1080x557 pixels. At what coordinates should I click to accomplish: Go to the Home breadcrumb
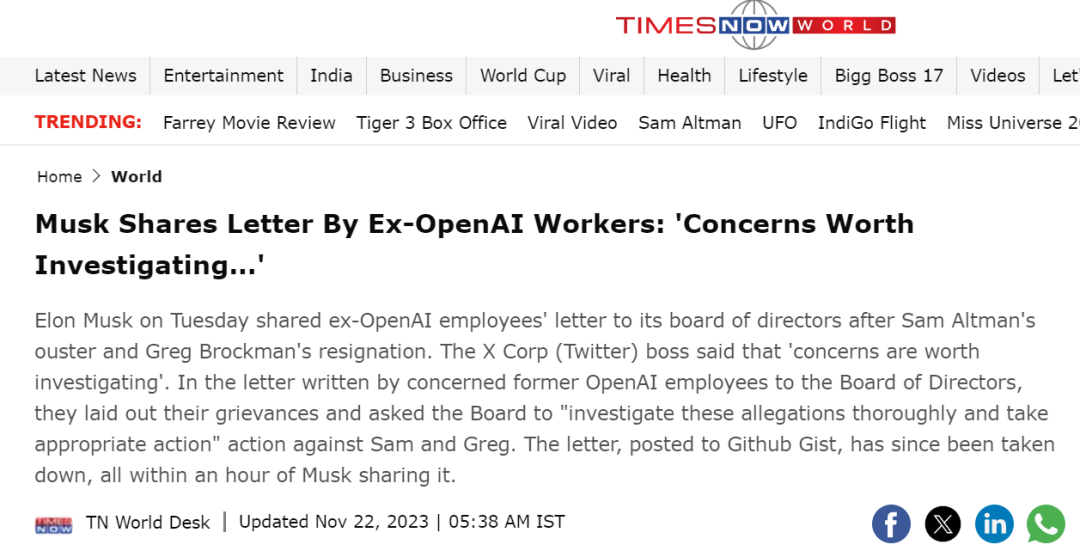tap(59, 177)
